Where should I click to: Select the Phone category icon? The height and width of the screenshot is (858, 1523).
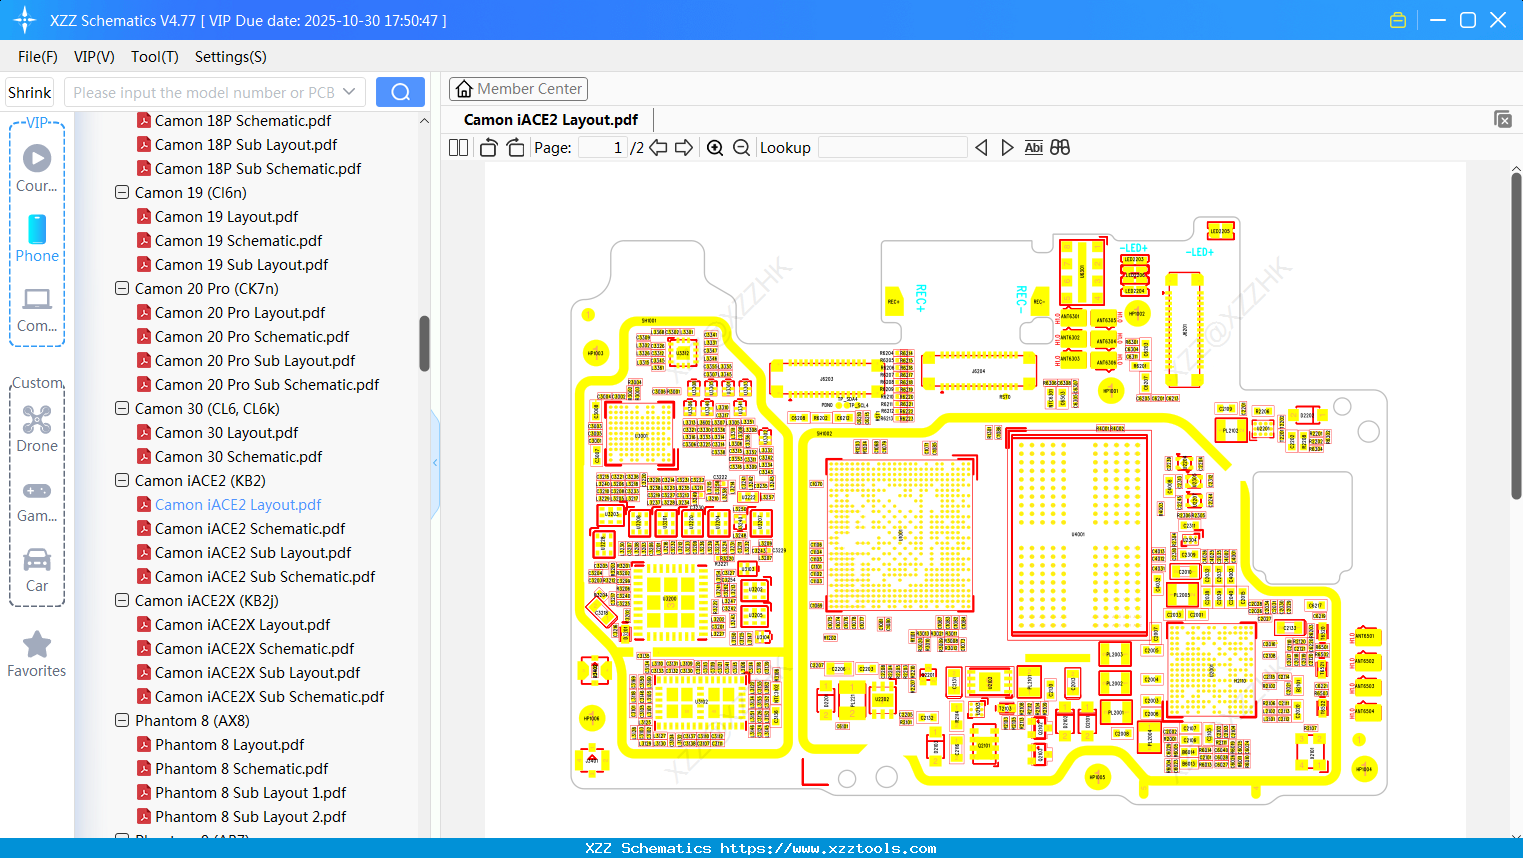(x=37, y=238)
